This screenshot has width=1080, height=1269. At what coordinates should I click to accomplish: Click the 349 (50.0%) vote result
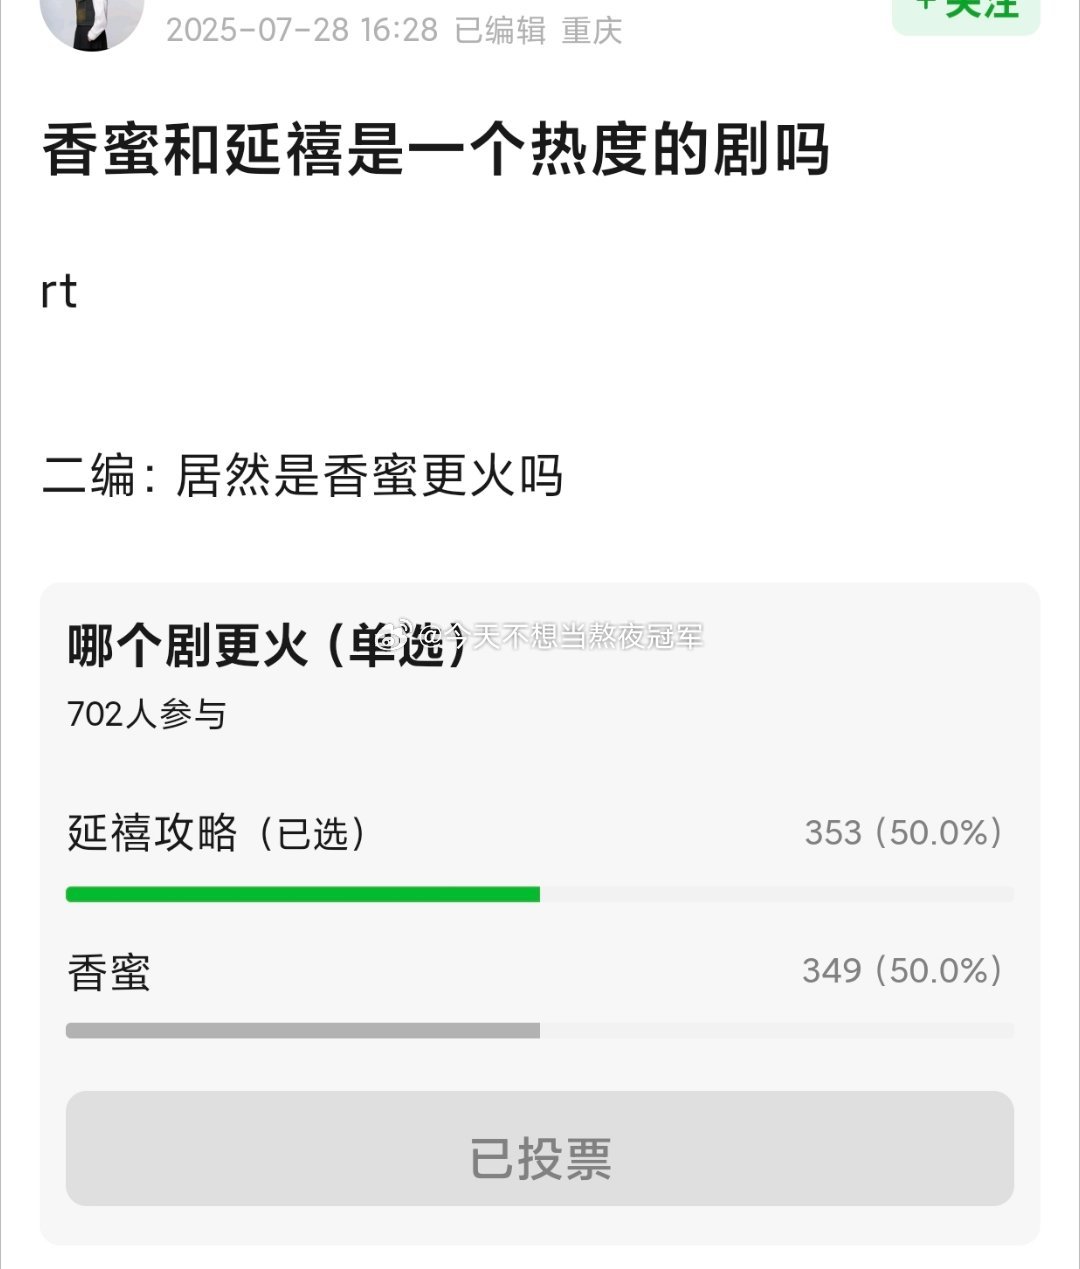tap(903, 970)
